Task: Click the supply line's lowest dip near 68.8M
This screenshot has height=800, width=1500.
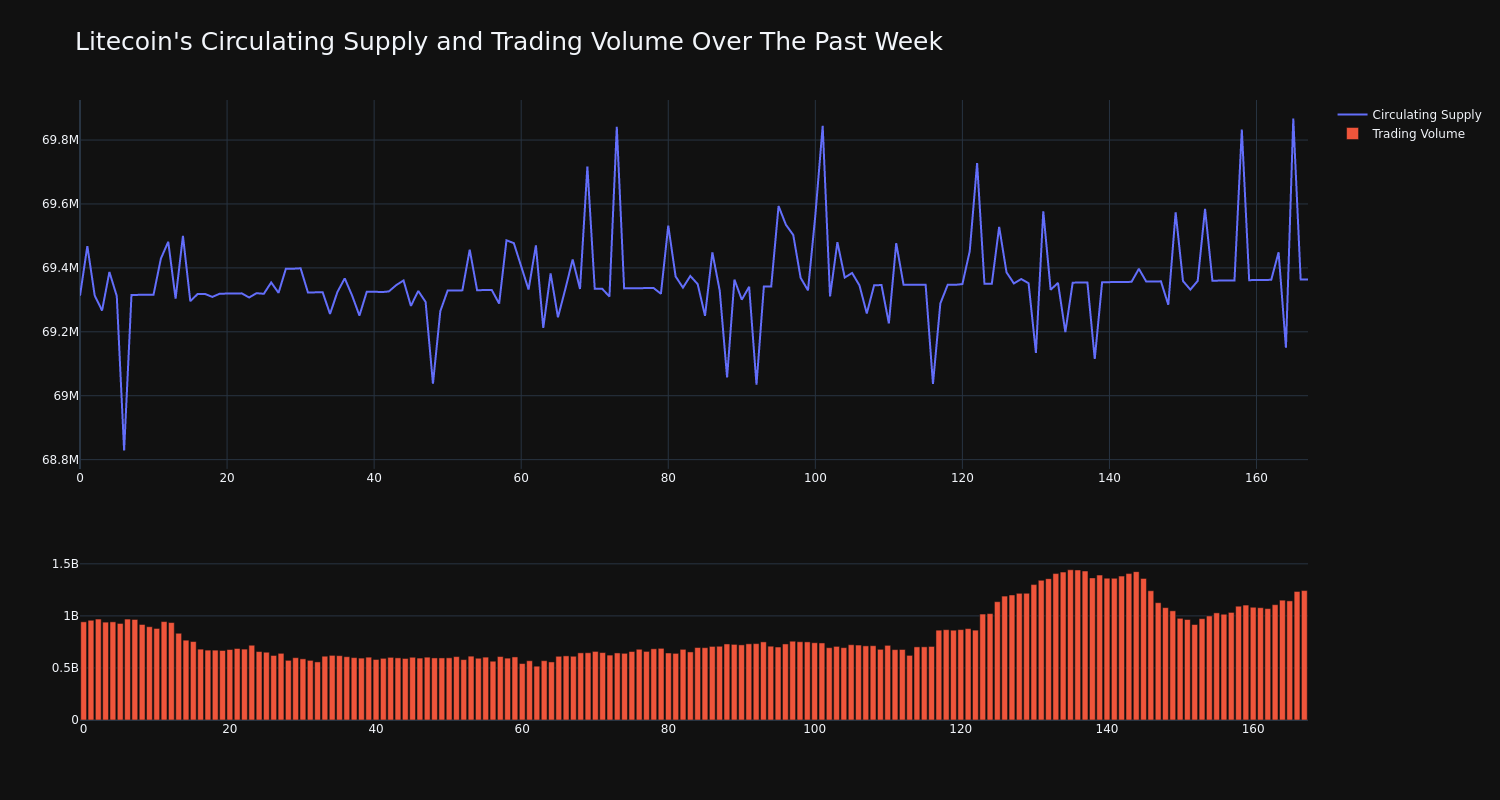Action: coord(124,449)
